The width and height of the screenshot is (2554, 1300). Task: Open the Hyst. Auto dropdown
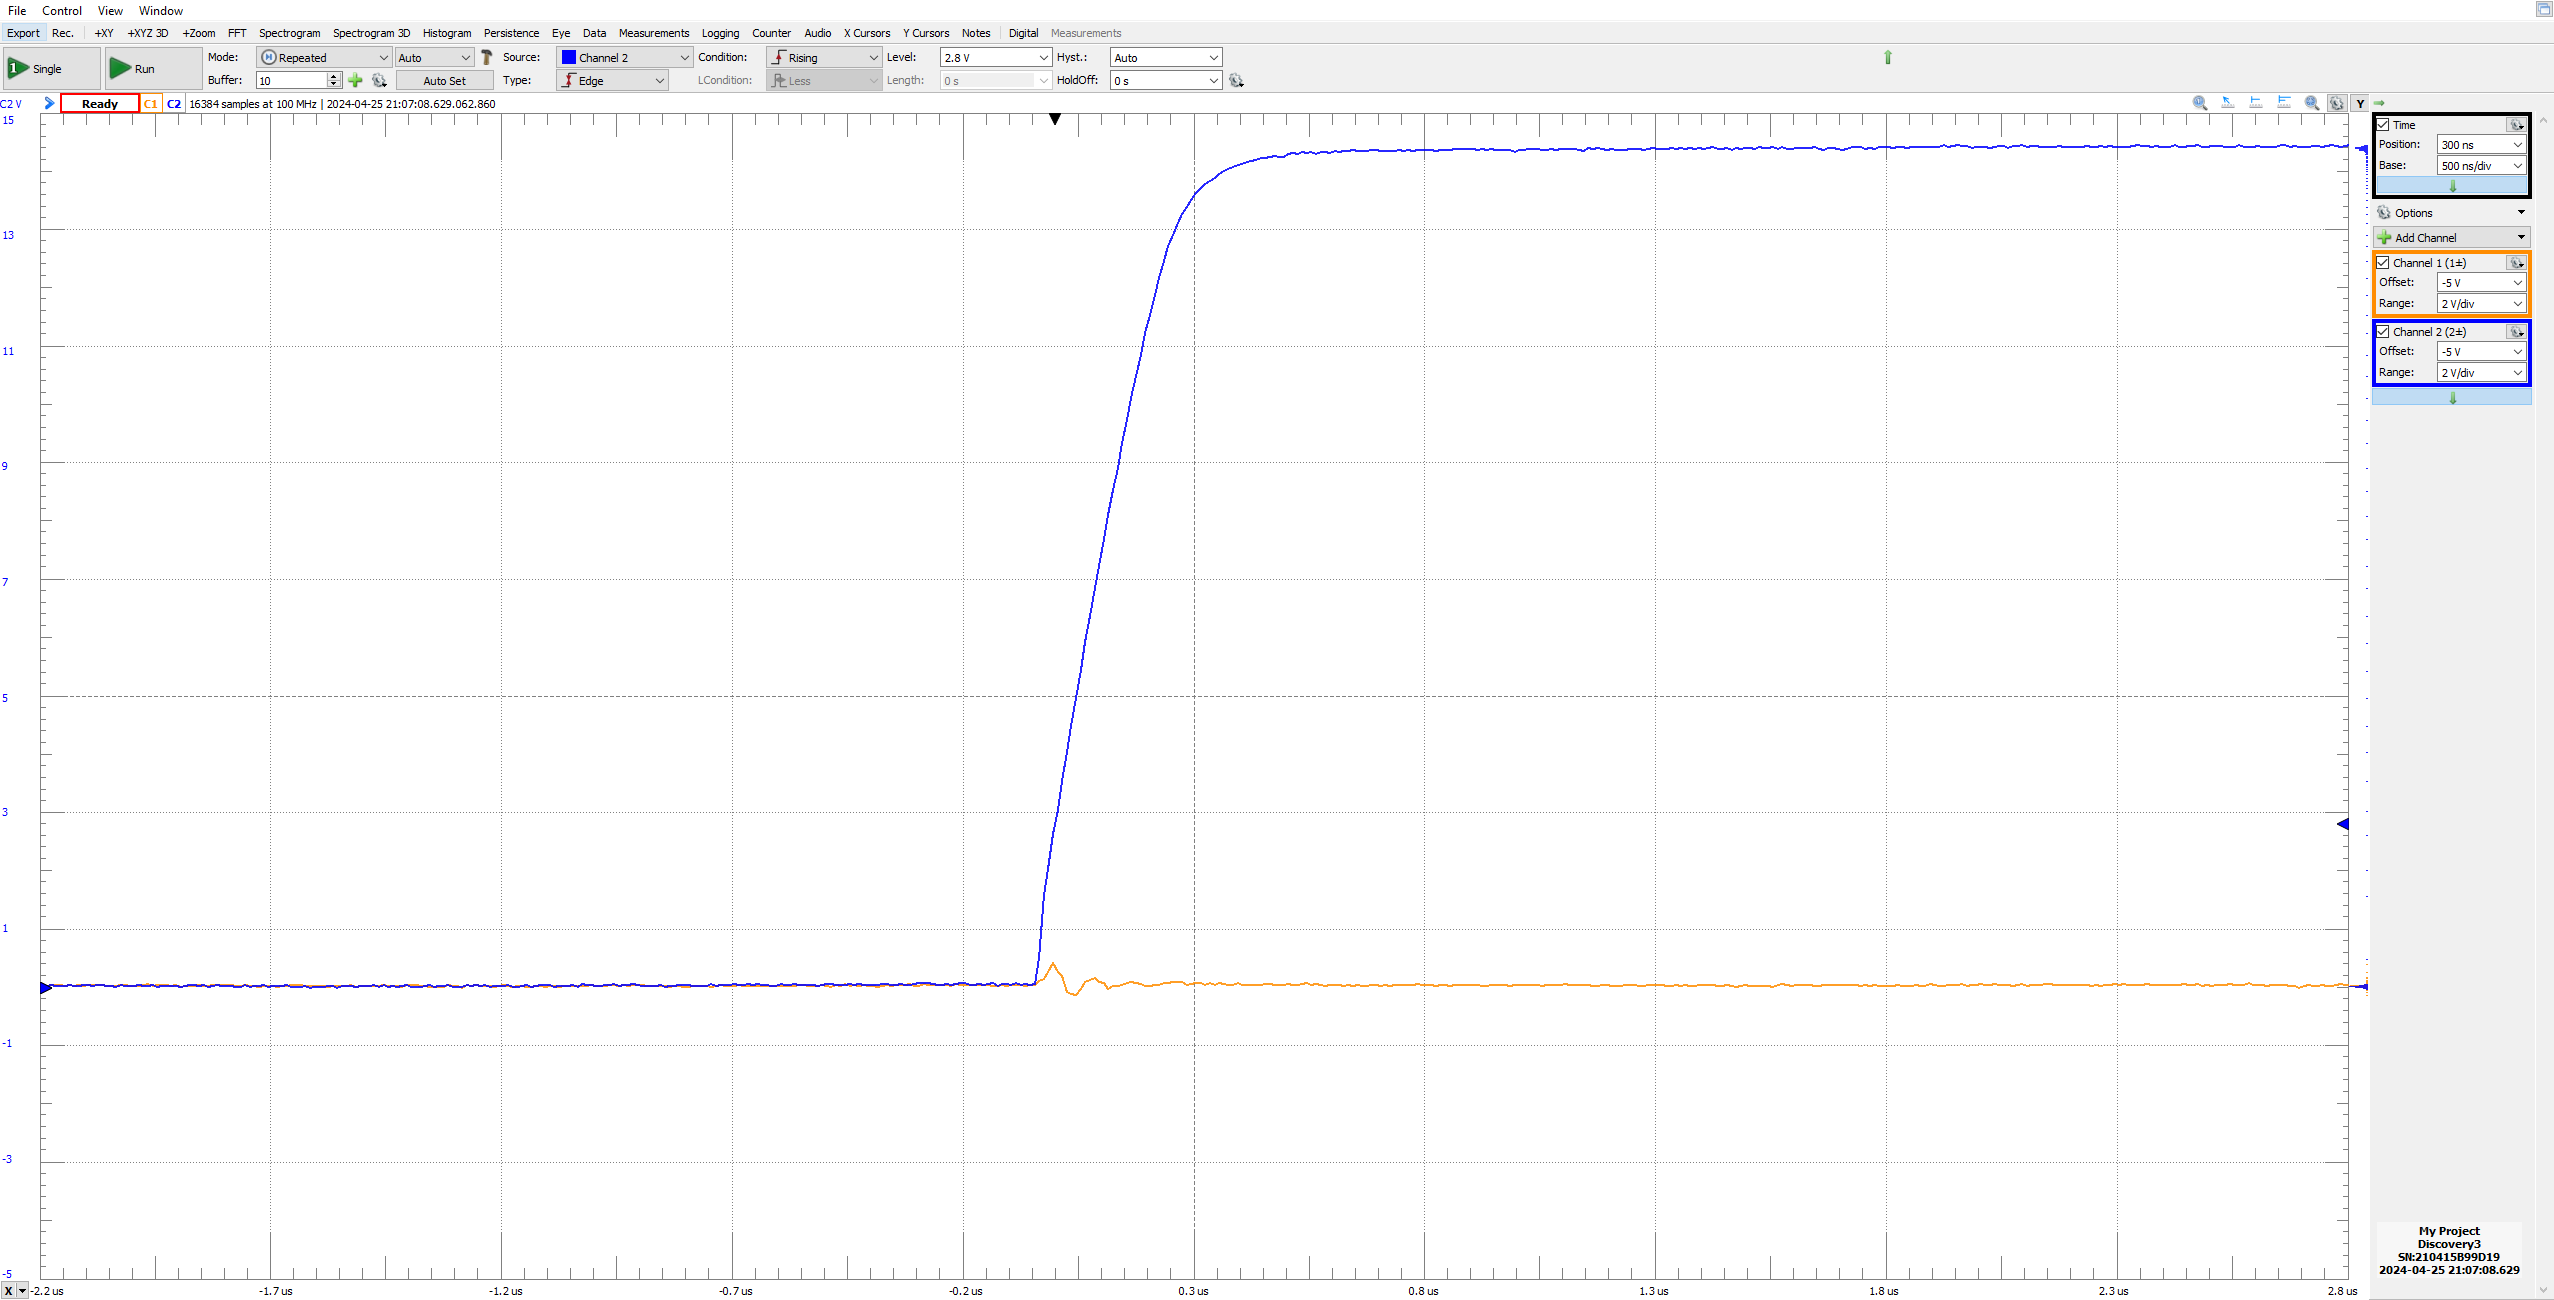(x=1166, y=57)
